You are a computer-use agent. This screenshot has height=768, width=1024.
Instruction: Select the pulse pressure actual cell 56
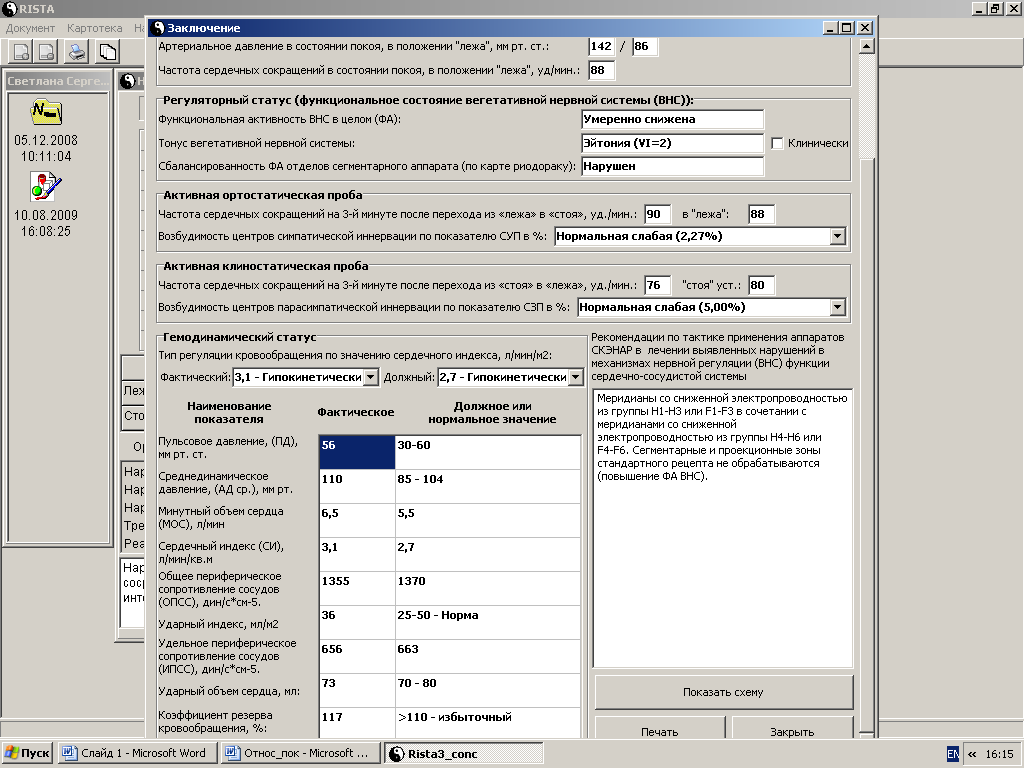[x=357, y=452]
